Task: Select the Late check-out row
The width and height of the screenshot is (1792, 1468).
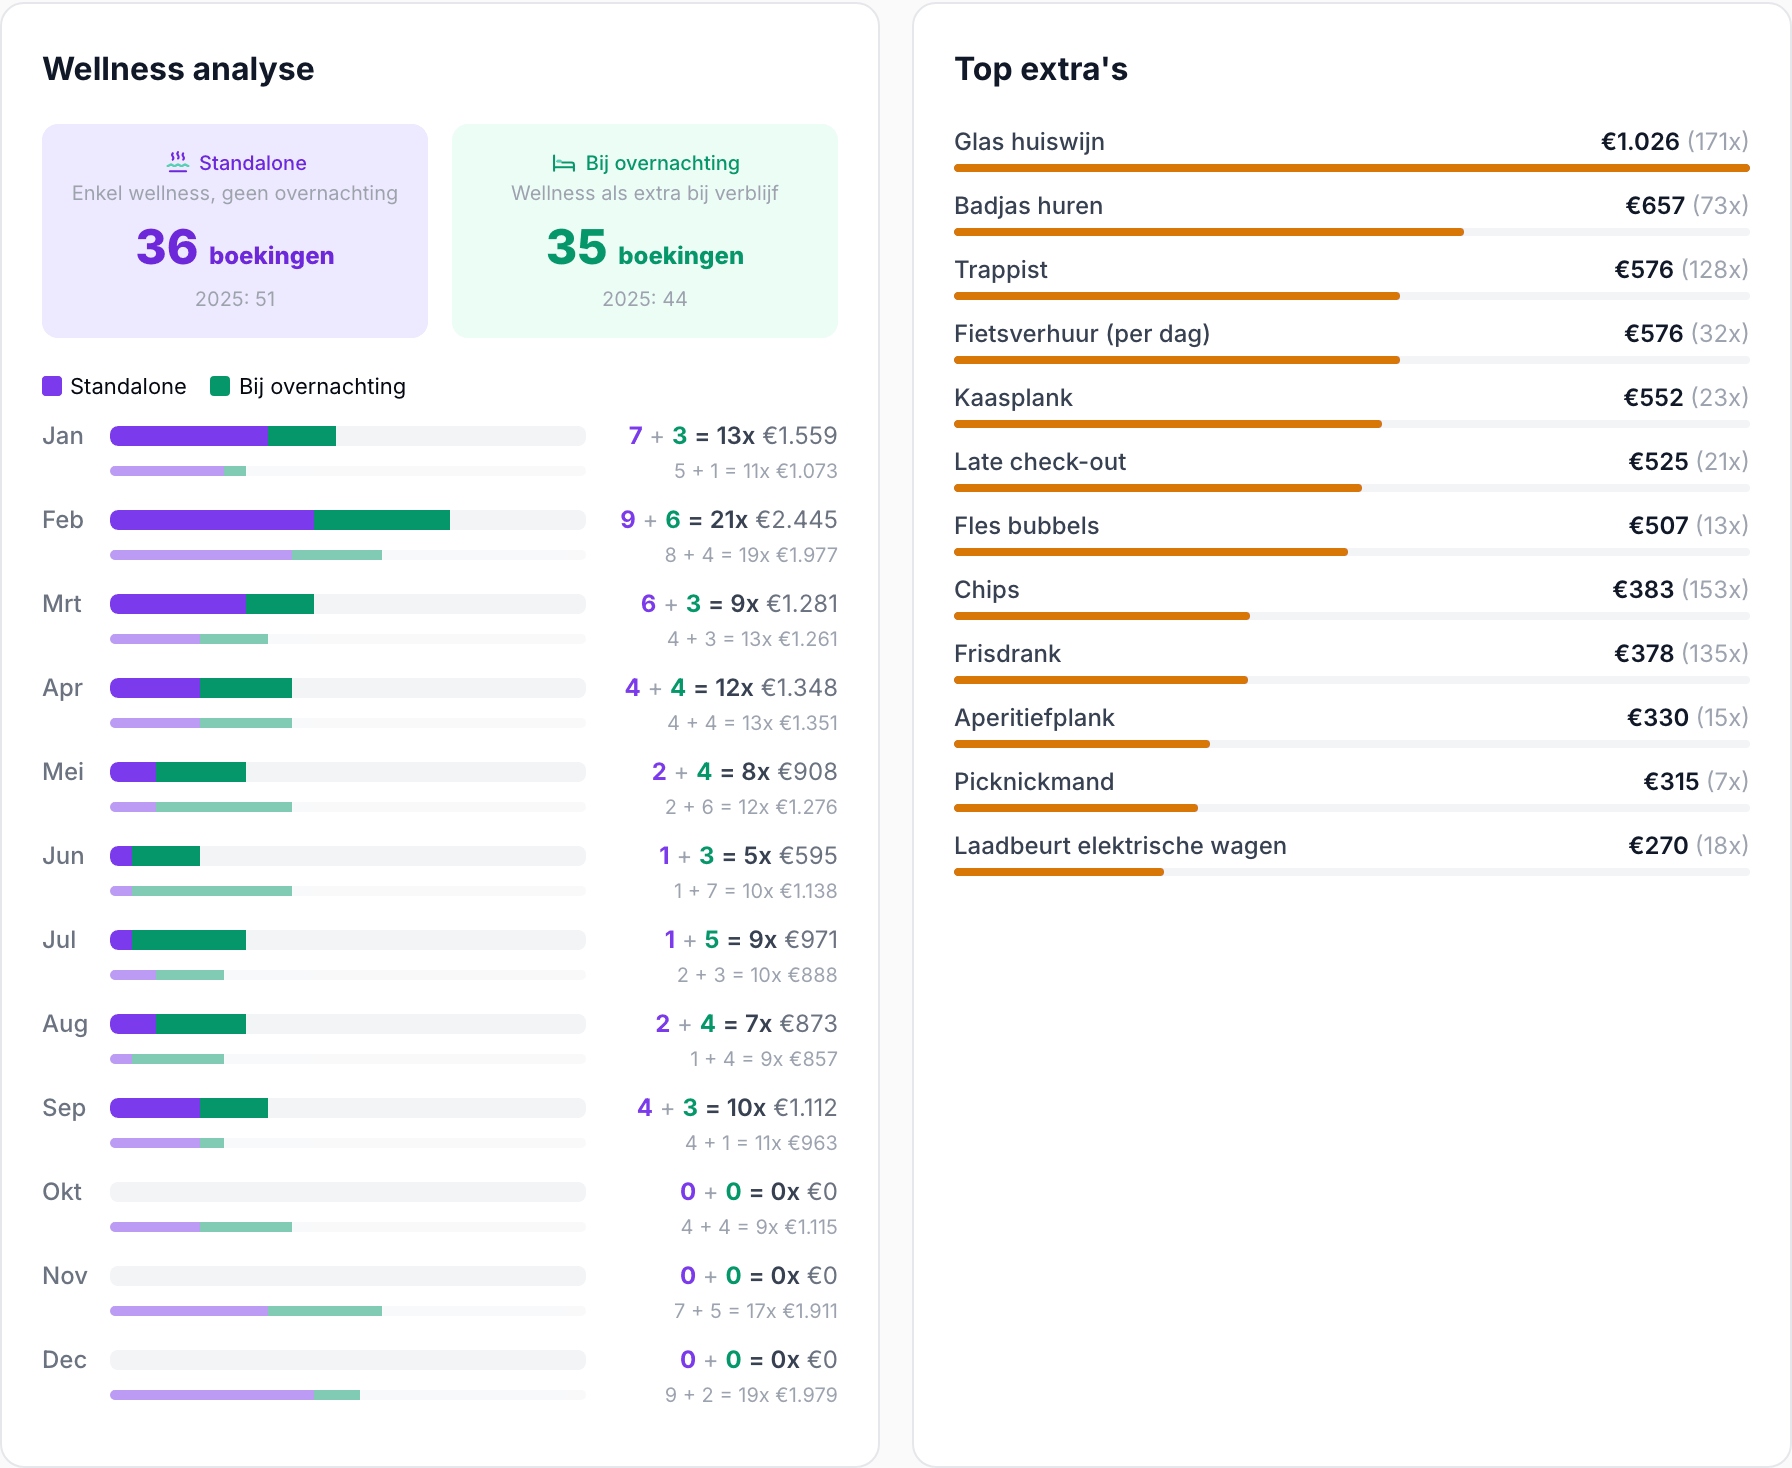Action: pos(1352,470)
